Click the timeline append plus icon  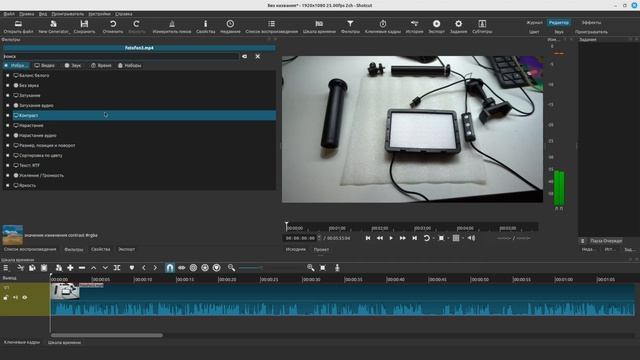70,268
